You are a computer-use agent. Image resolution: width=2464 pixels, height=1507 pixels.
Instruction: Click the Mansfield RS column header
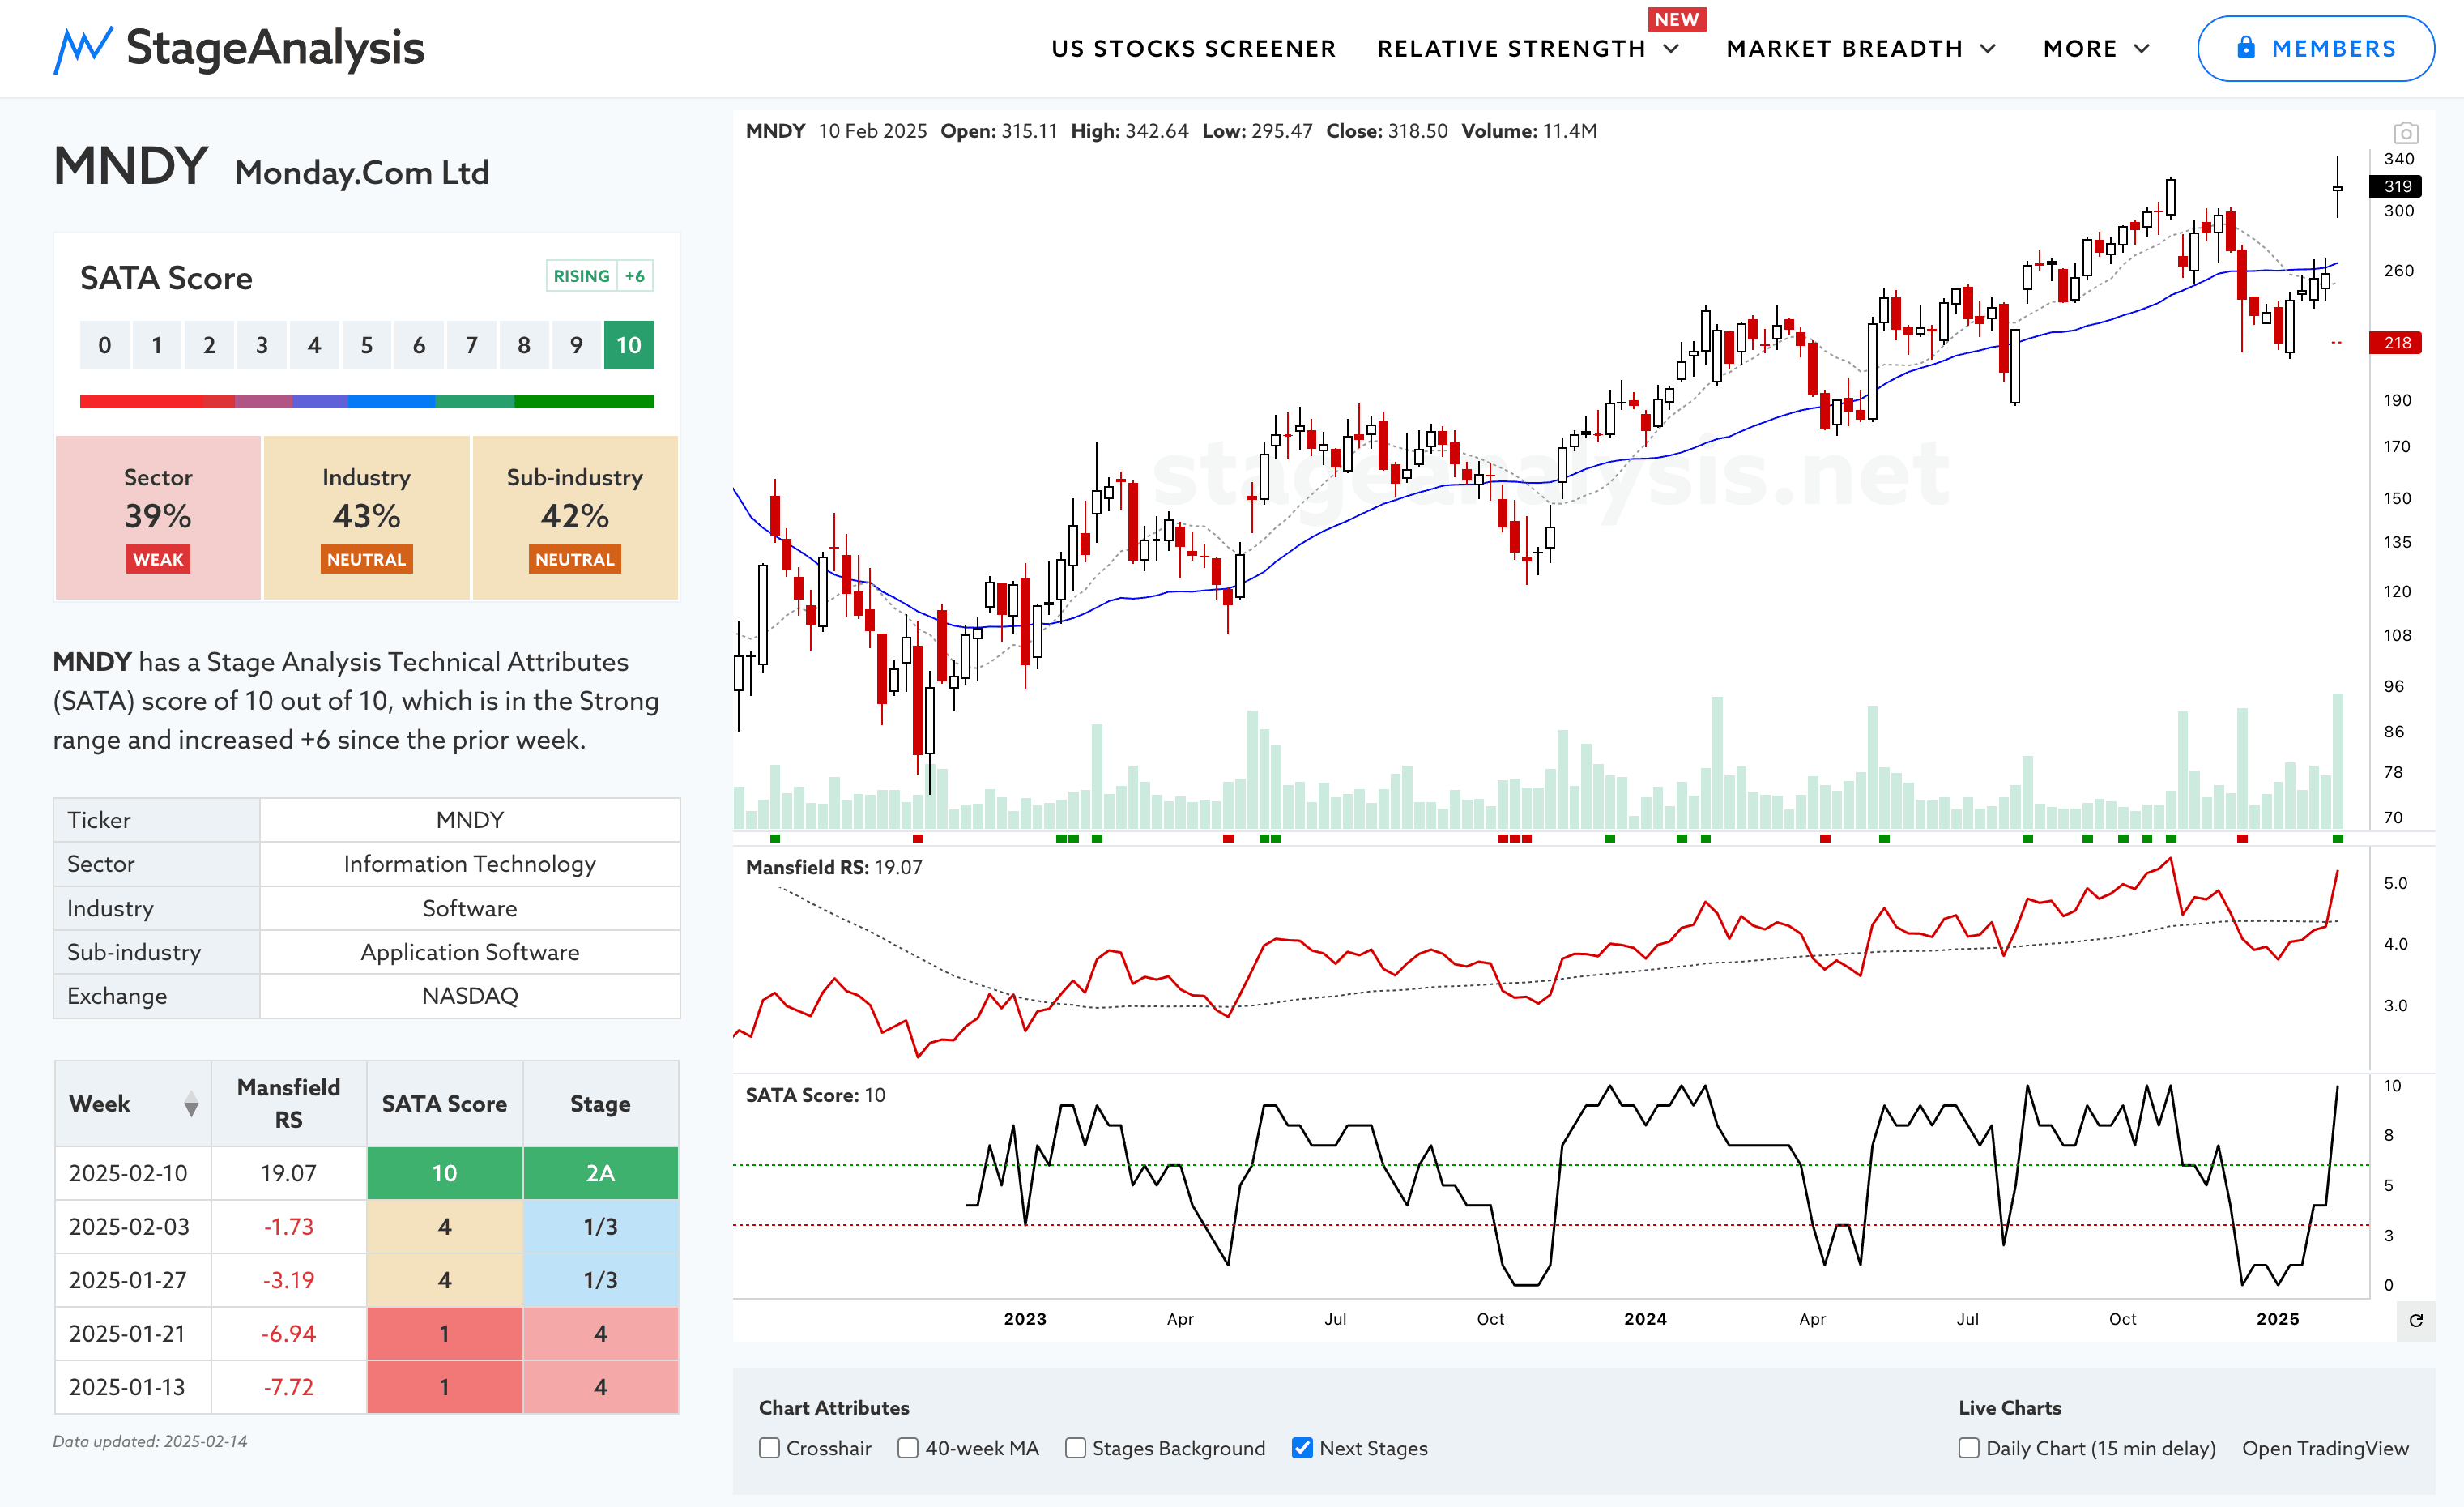click(288, 1103)
